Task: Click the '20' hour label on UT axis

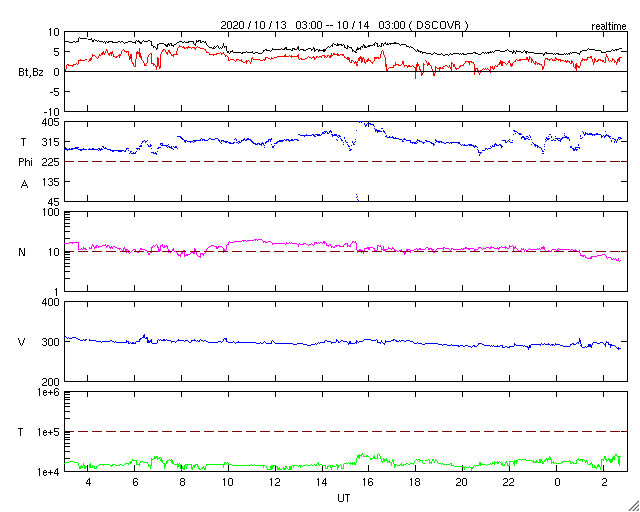Action: click(x=462, y=483)
